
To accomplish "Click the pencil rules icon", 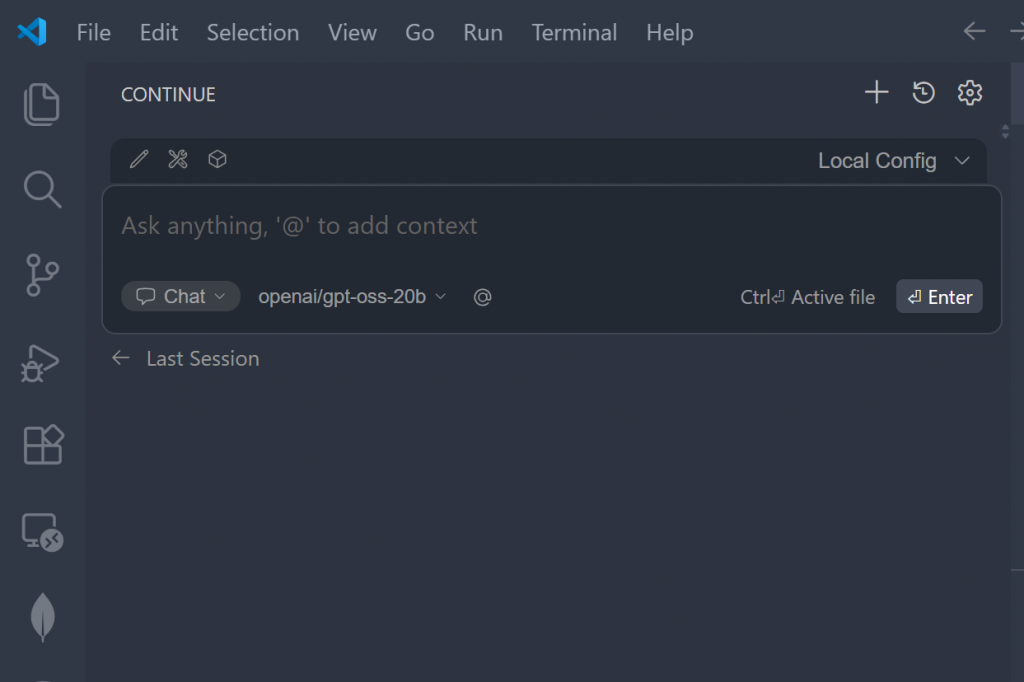I will tap(139, 159).
